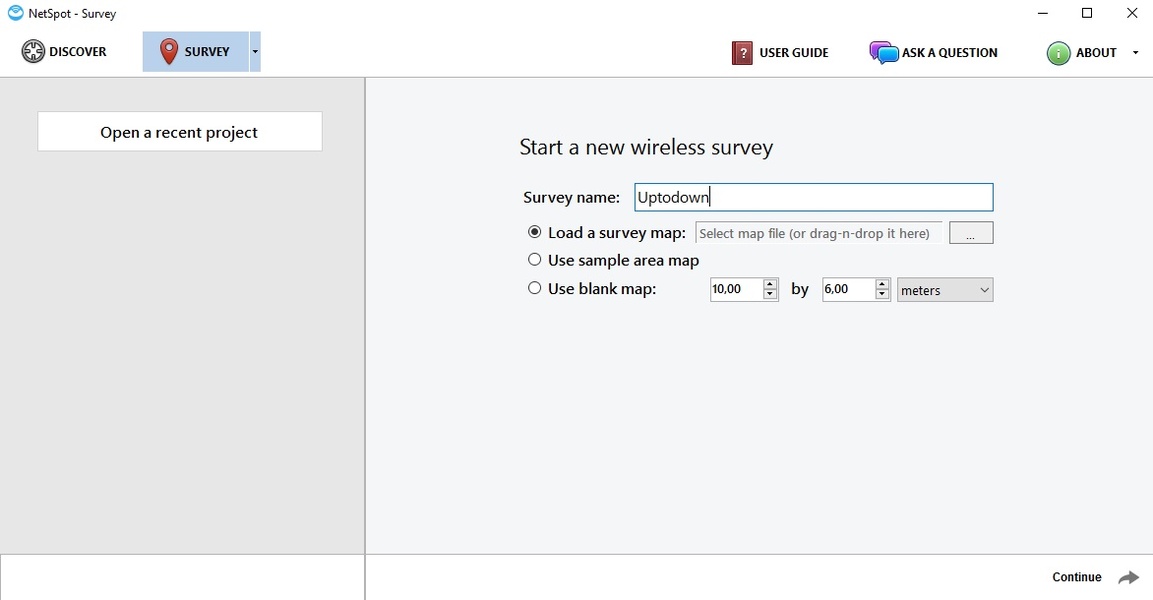This screenshot has height=600, width=1153.
Task: Click the Open a recent project button
Action: click(179, 132)
